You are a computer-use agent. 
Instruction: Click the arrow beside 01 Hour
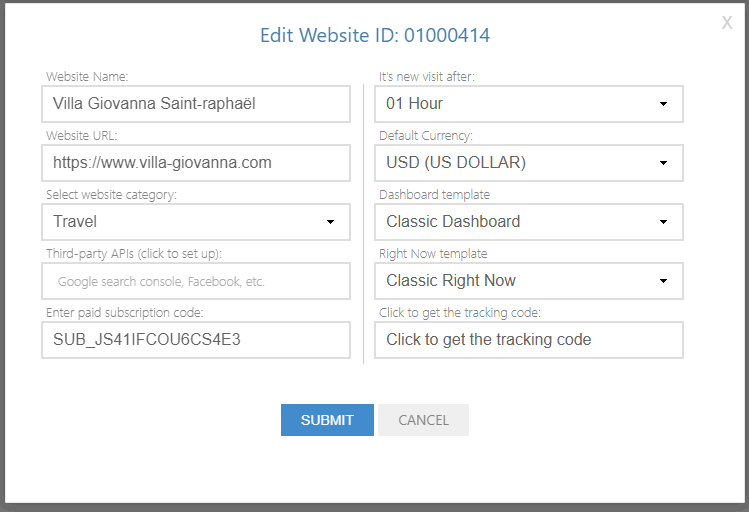(663, 104)
